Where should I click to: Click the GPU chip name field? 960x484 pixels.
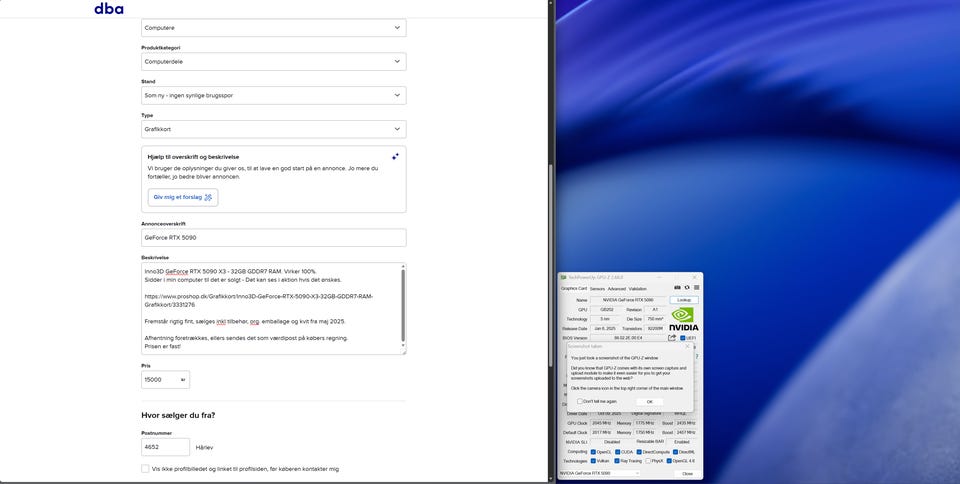606,310
